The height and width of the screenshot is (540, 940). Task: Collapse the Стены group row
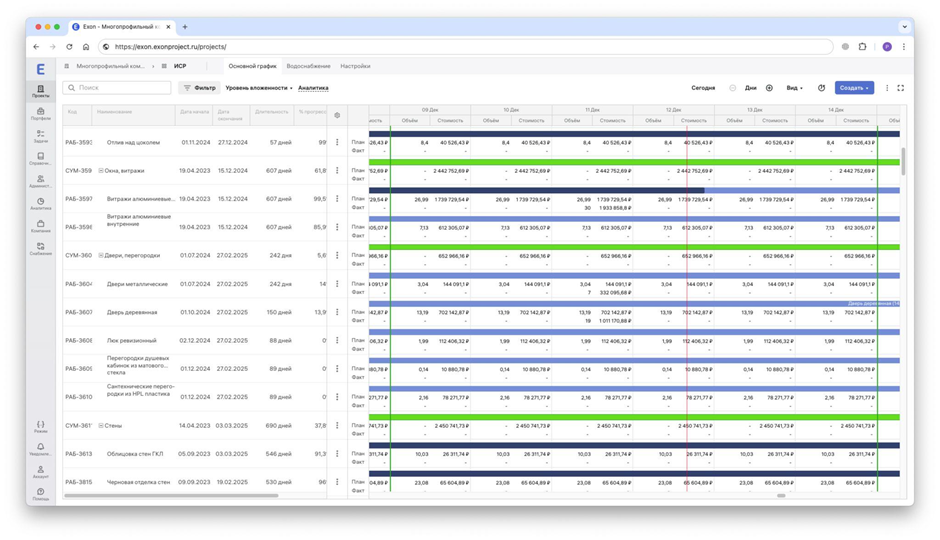pyautogui.click(x=101, y=426)
